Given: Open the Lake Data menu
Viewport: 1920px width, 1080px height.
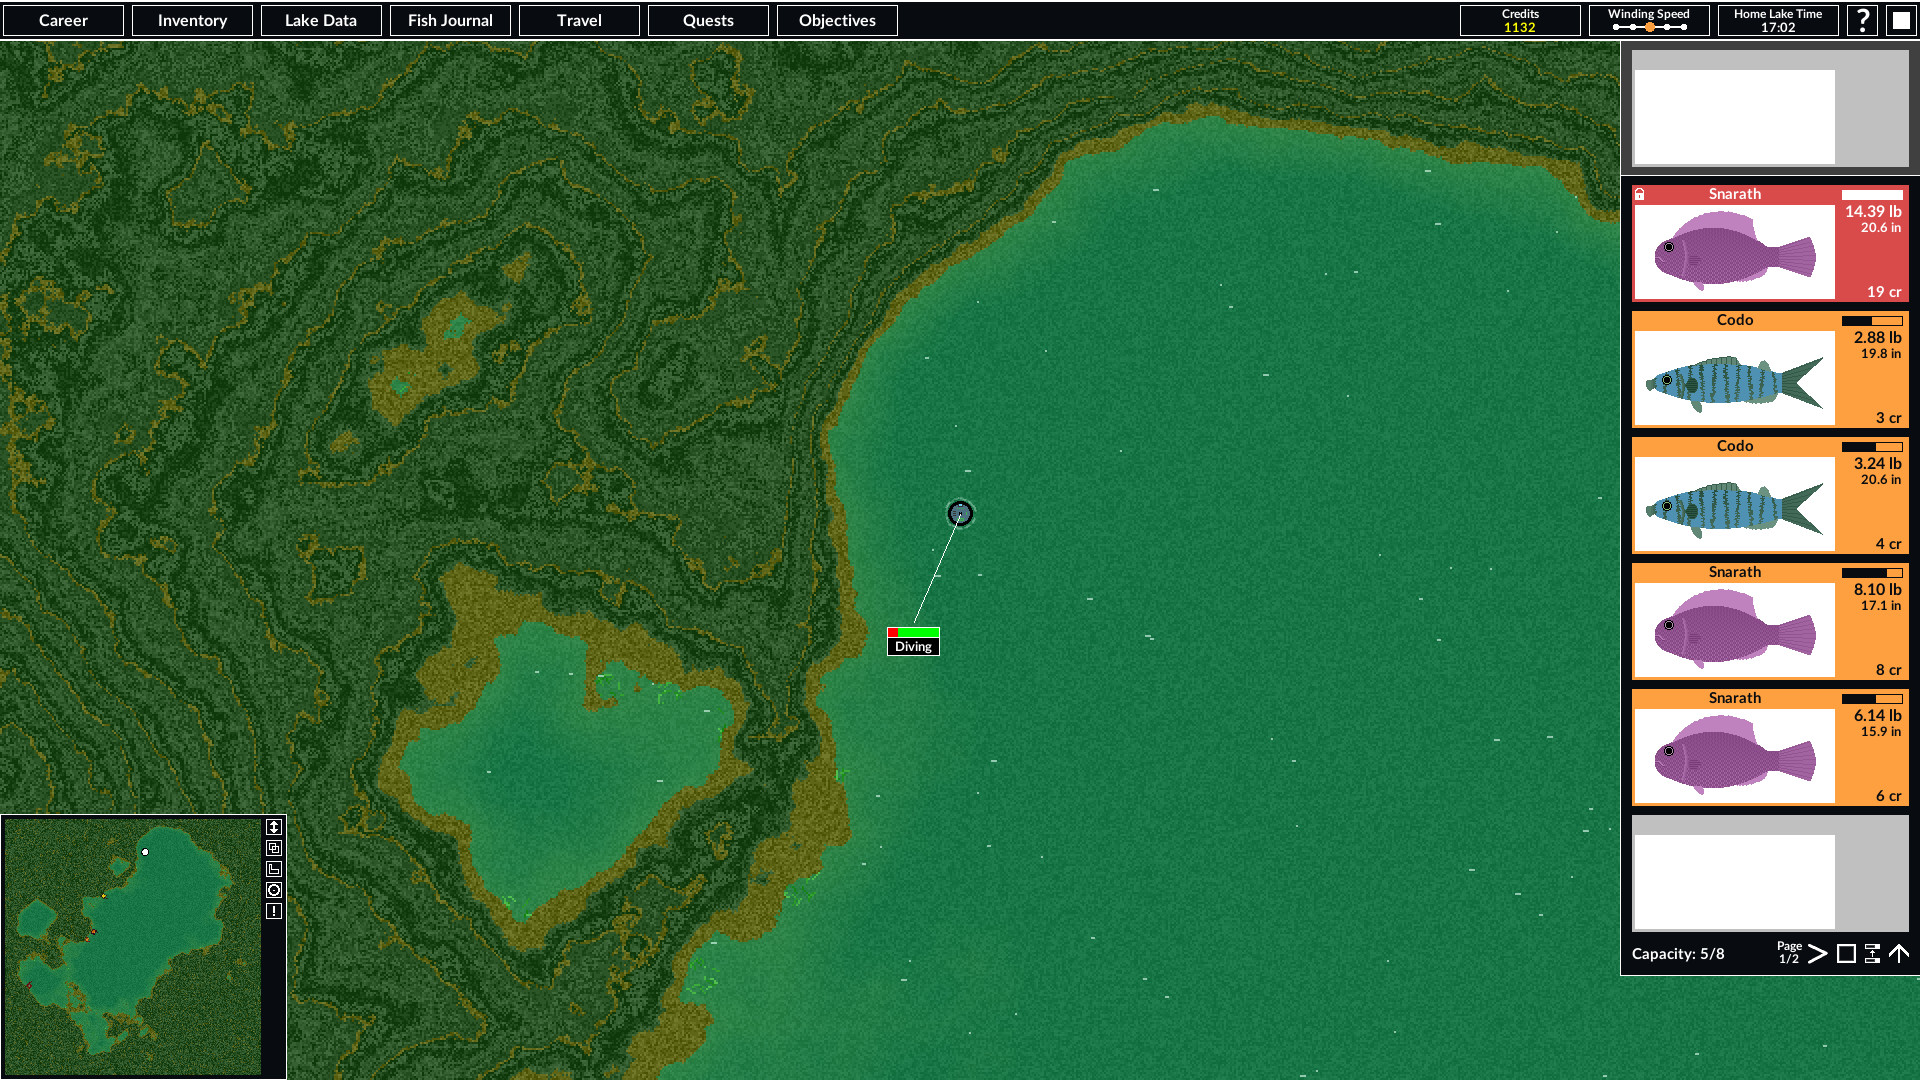Looking at the screenshot, I should tap(321, 20).
